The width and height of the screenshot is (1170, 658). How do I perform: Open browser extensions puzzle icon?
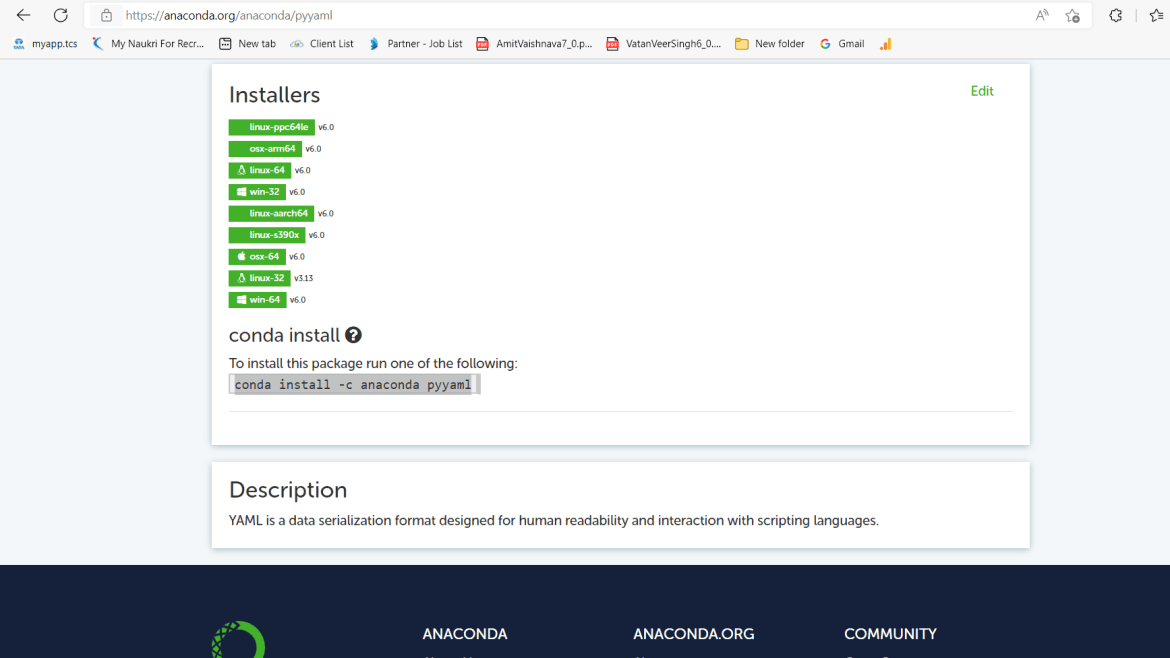pyautogui.click(x=1116, y=15)
